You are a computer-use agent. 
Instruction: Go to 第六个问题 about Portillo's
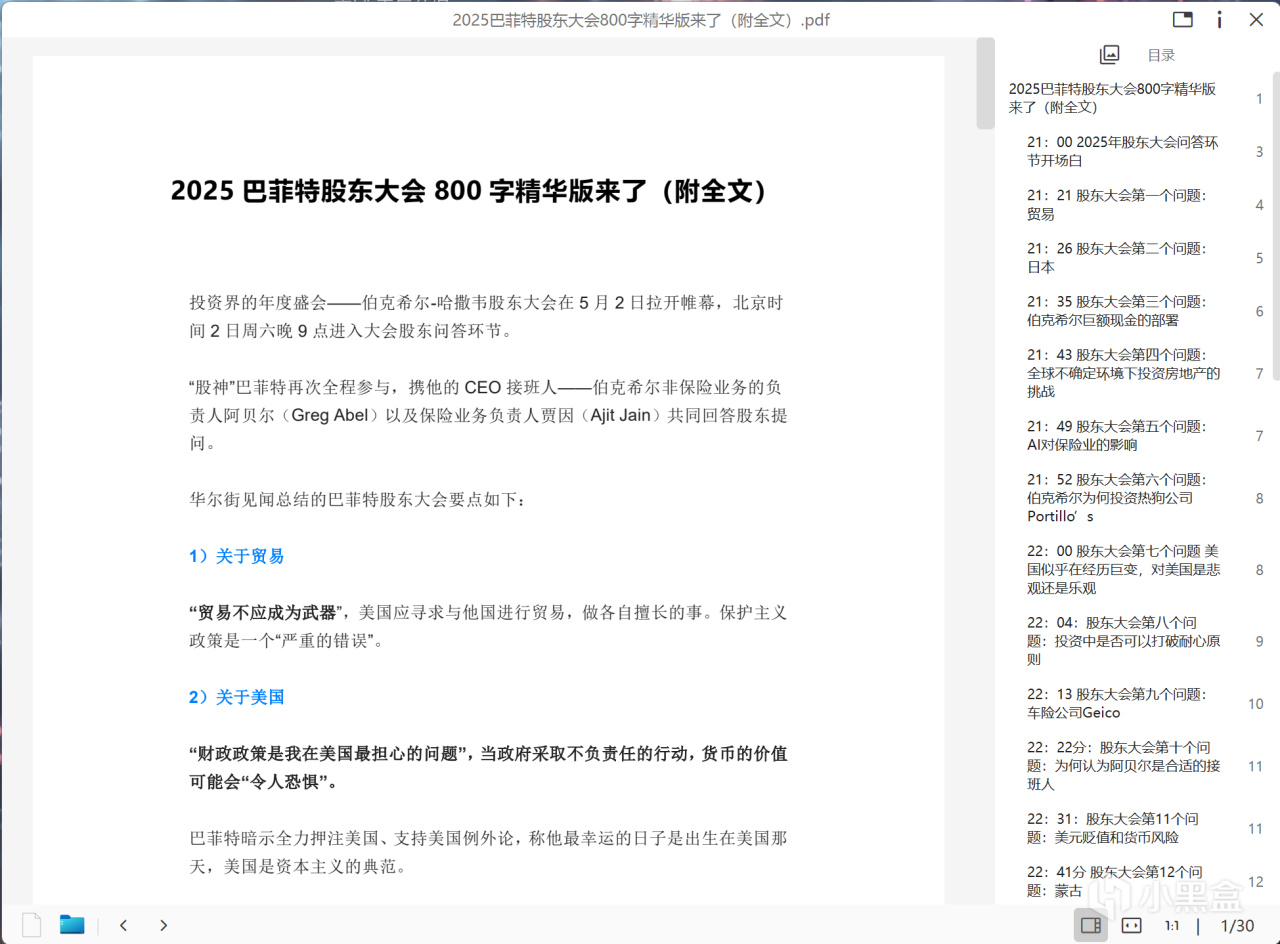click(x=1117, y=498)
